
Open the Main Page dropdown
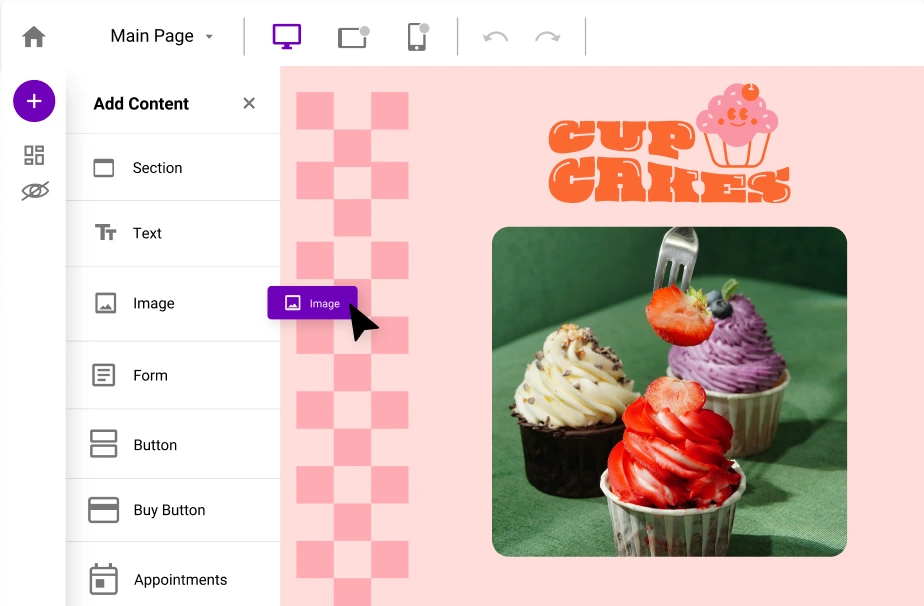[162, 36]
